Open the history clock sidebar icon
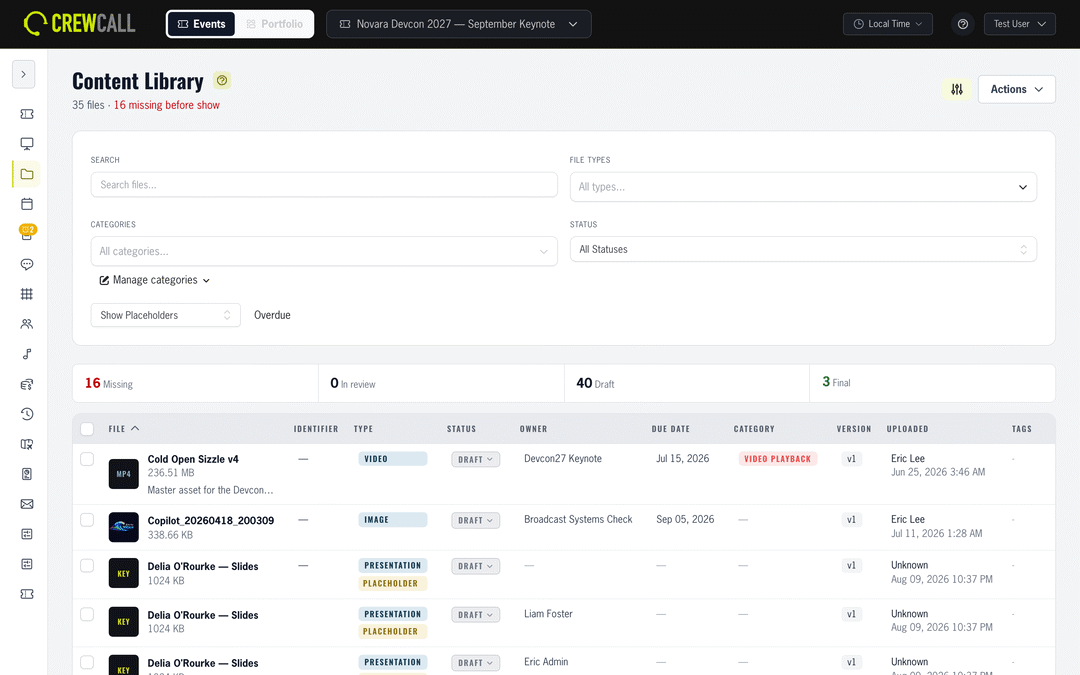 click(27, 414)
